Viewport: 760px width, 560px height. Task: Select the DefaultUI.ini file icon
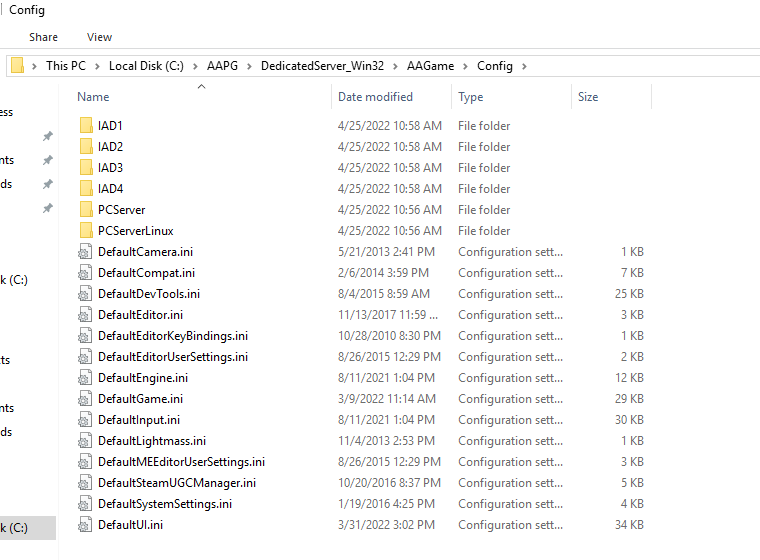coord(85,525)
